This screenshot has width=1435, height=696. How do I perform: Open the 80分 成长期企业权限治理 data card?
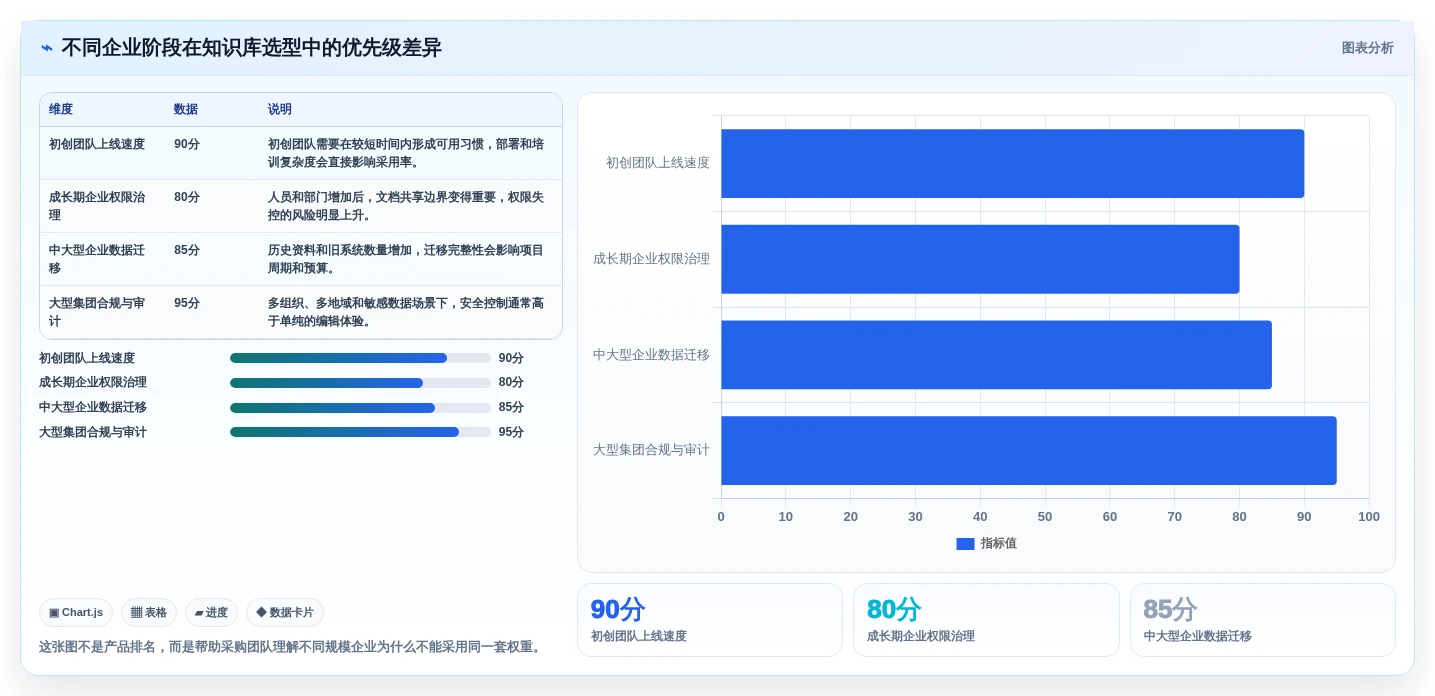pos(986,620)
